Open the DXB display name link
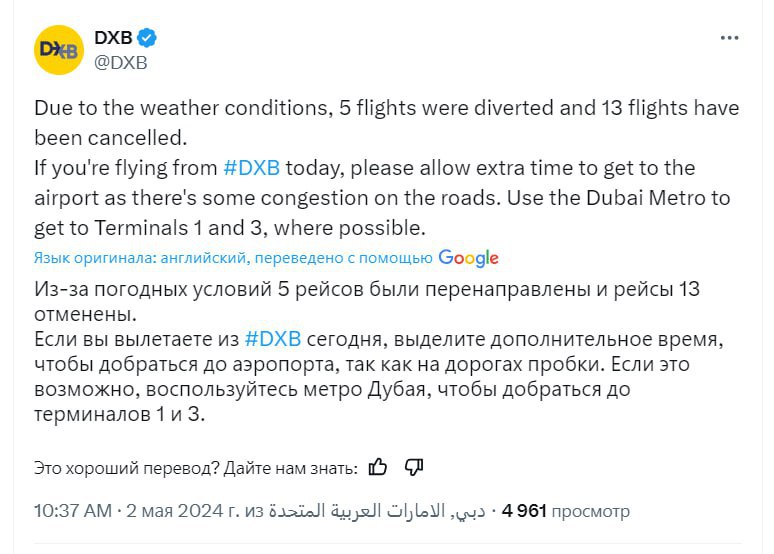This screenshot has width=774, height=554. pos(114,38)
